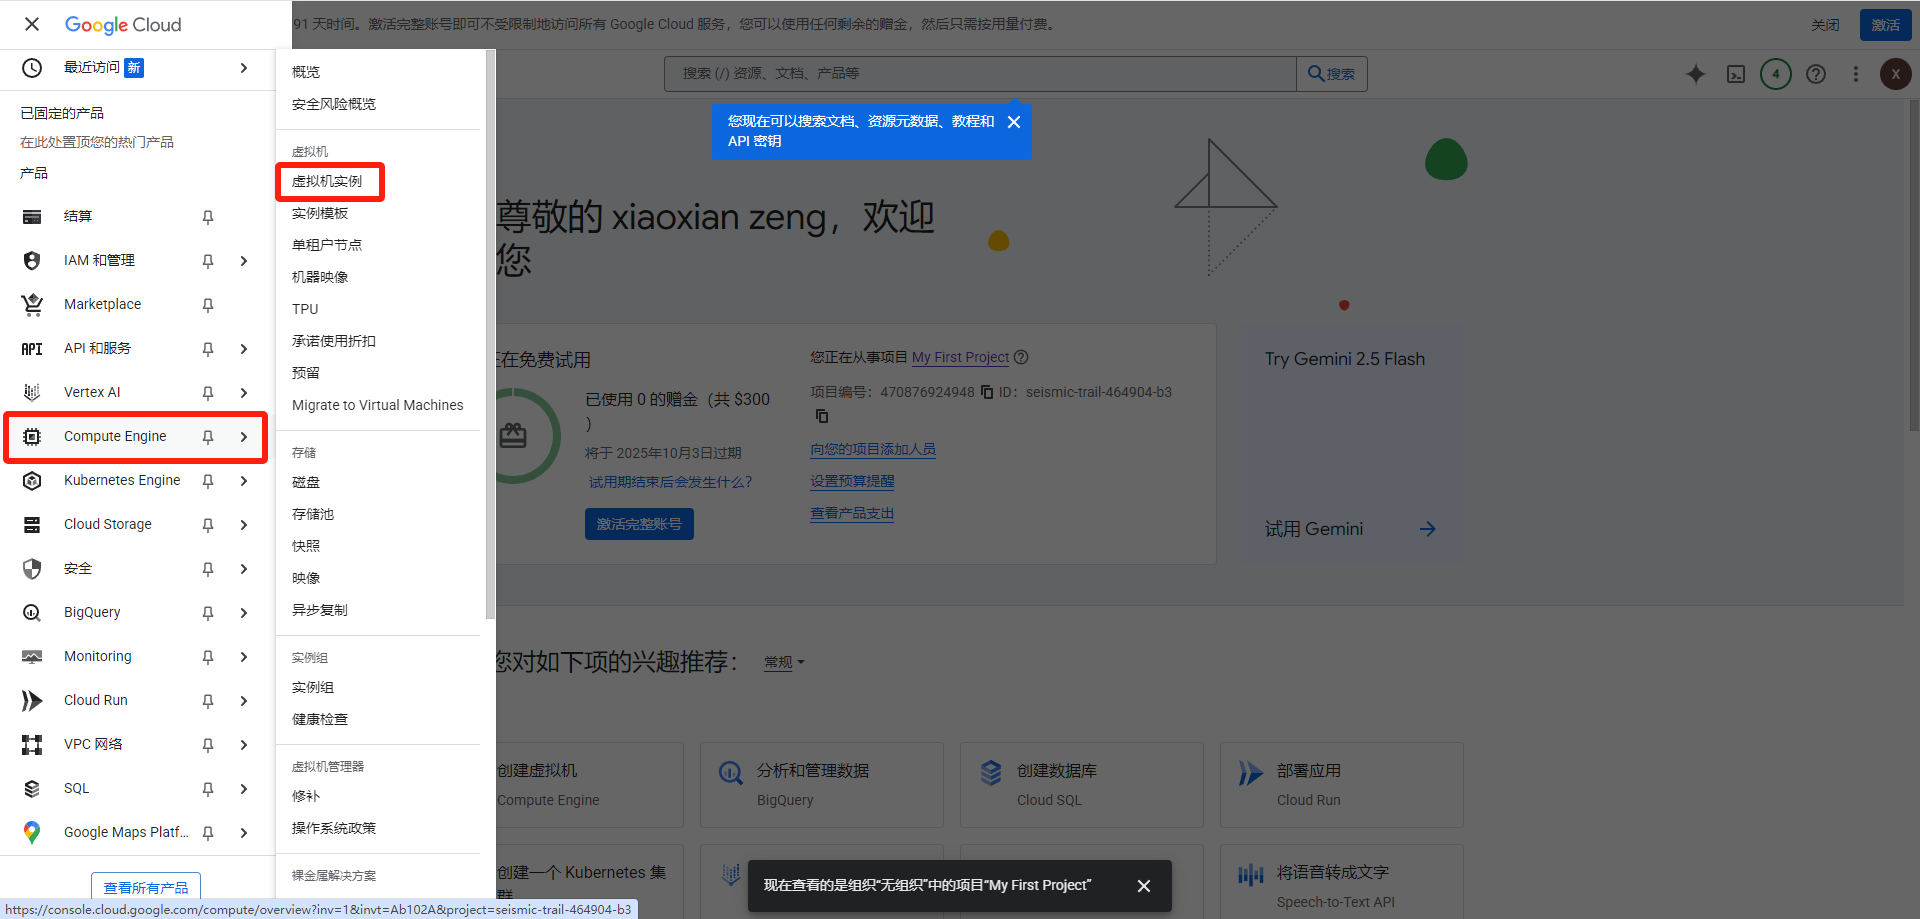Focus the resource search input field

(980, 74)
